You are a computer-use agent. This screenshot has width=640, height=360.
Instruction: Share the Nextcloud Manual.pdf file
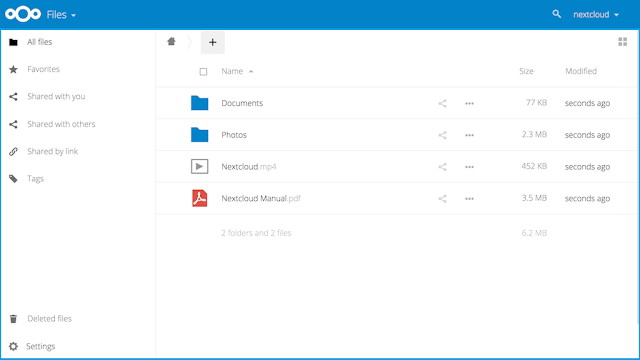pos(442,199)
